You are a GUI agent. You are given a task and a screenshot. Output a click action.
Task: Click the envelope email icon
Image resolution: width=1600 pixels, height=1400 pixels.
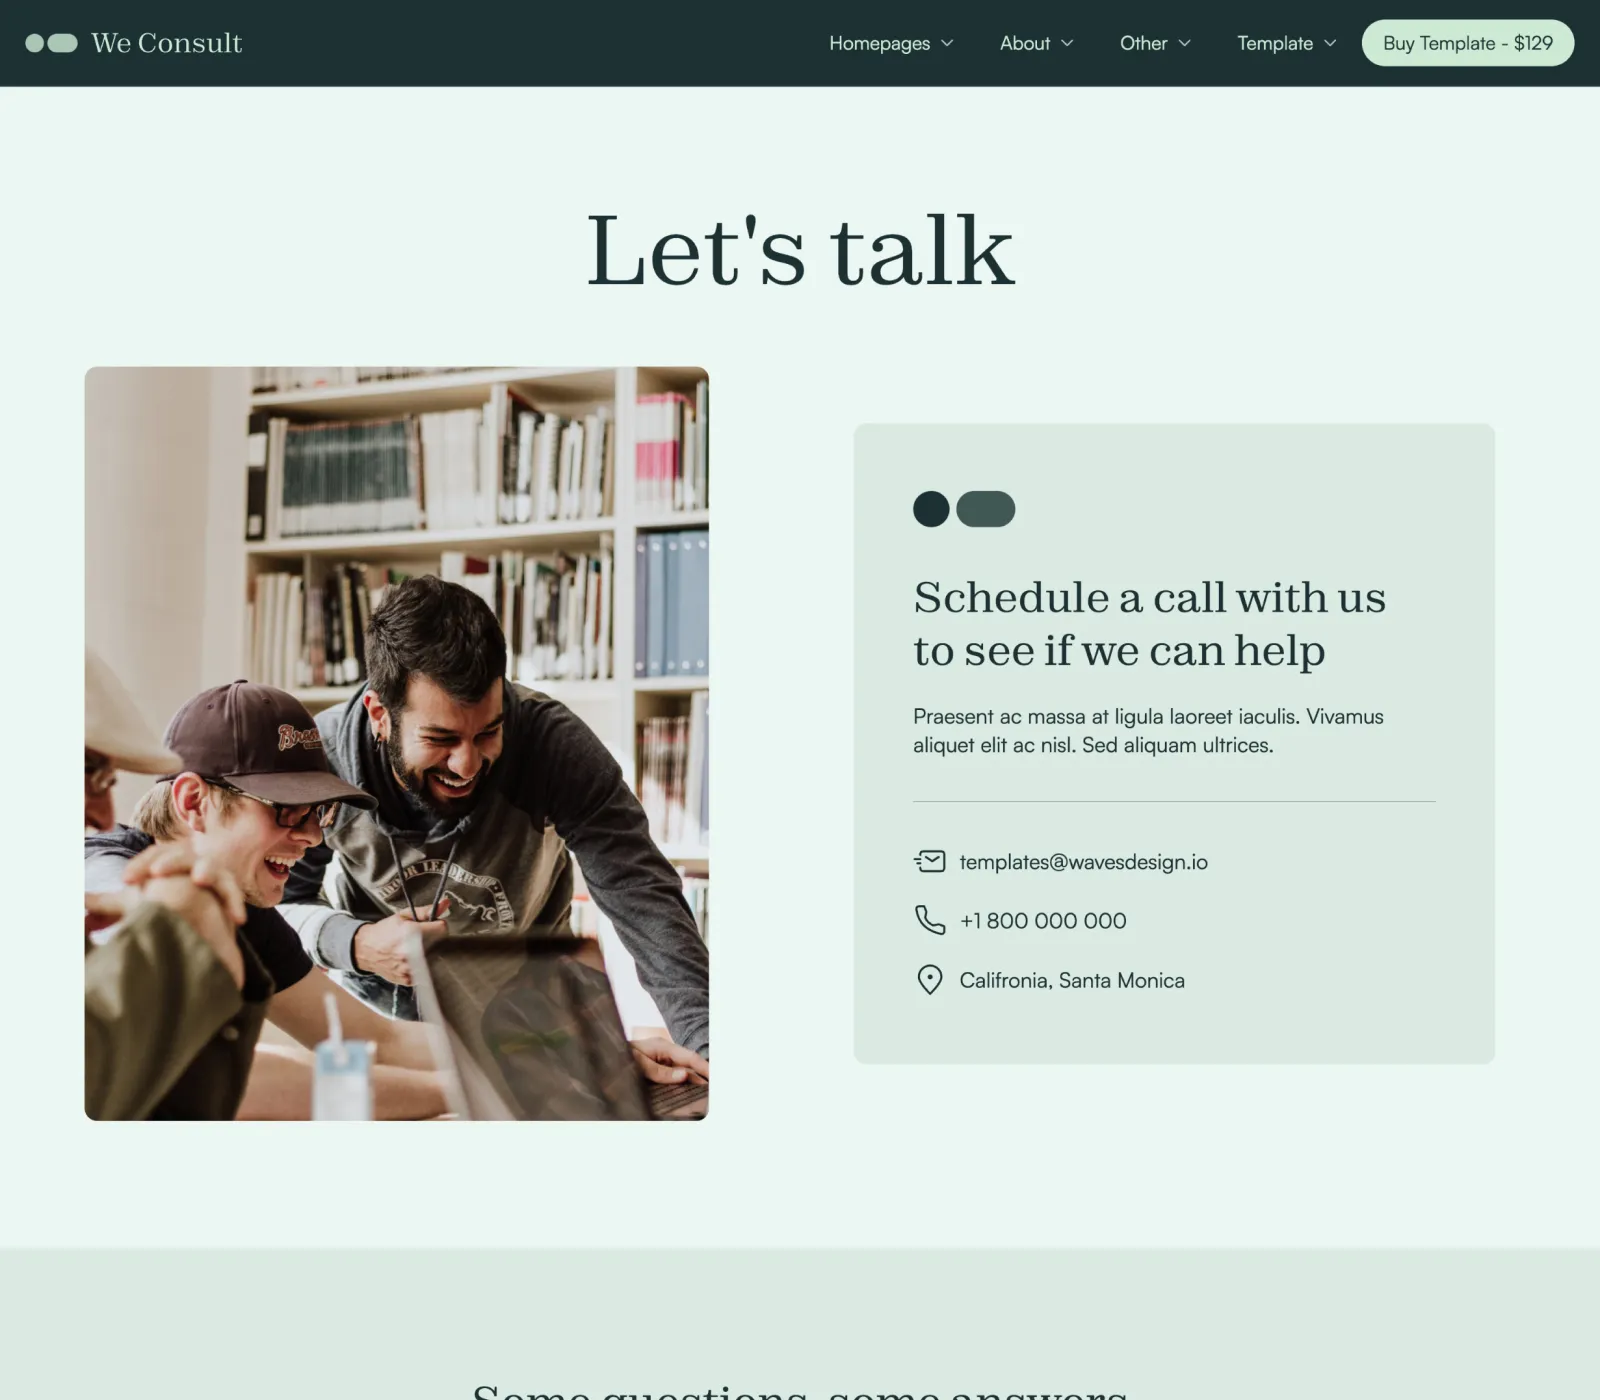[929, 861]
